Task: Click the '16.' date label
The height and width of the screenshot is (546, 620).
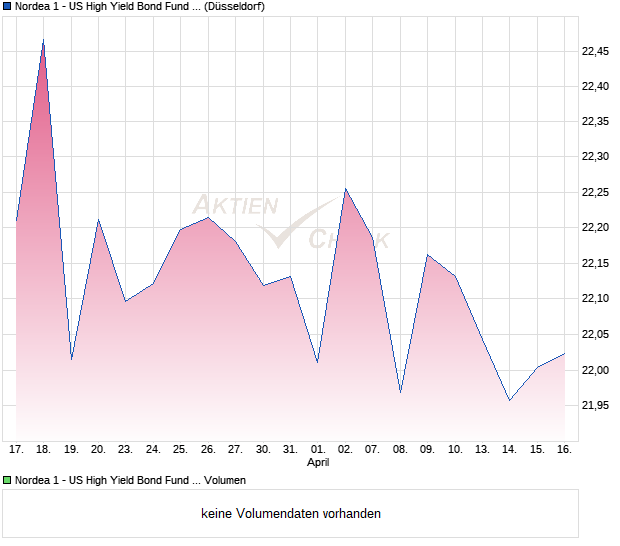Action: pyautogui.click(x=564, y=450)
